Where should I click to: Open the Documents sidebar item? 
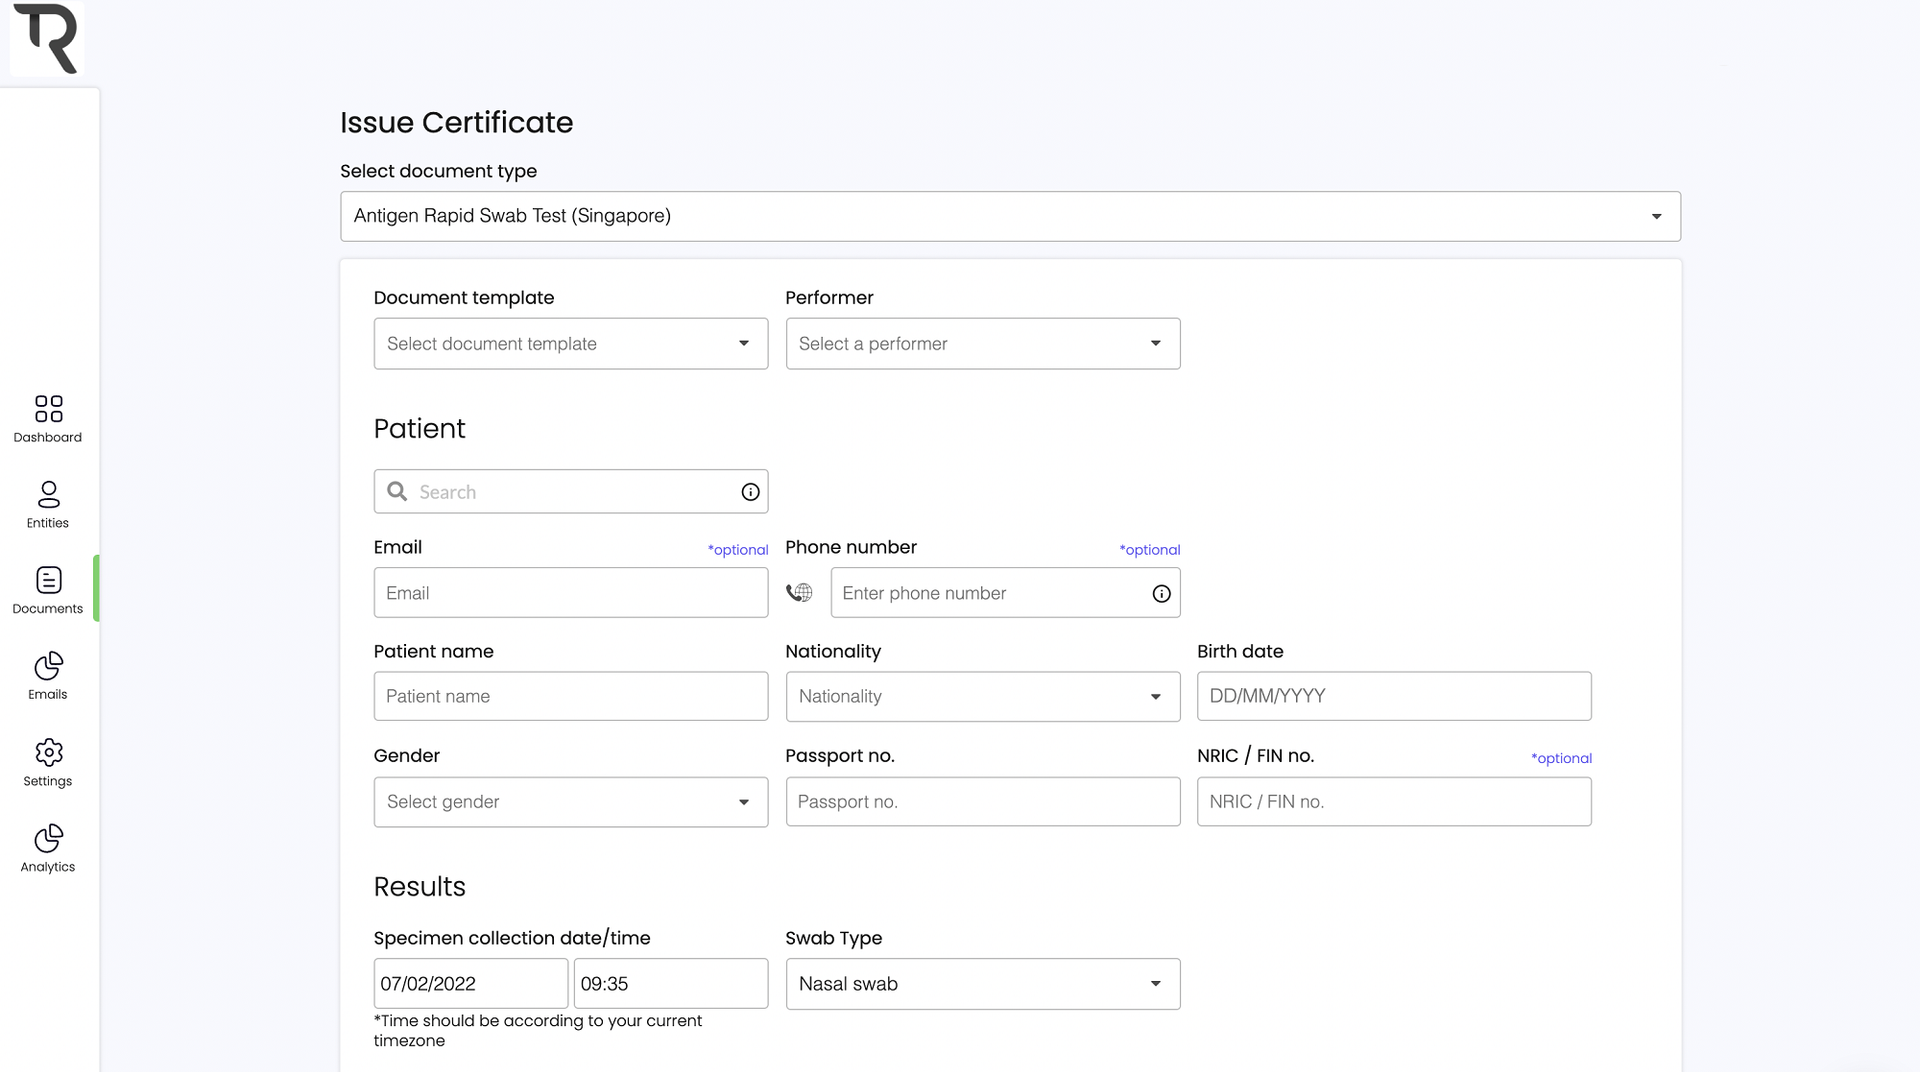pyautogui.click(x=48, y=590)
